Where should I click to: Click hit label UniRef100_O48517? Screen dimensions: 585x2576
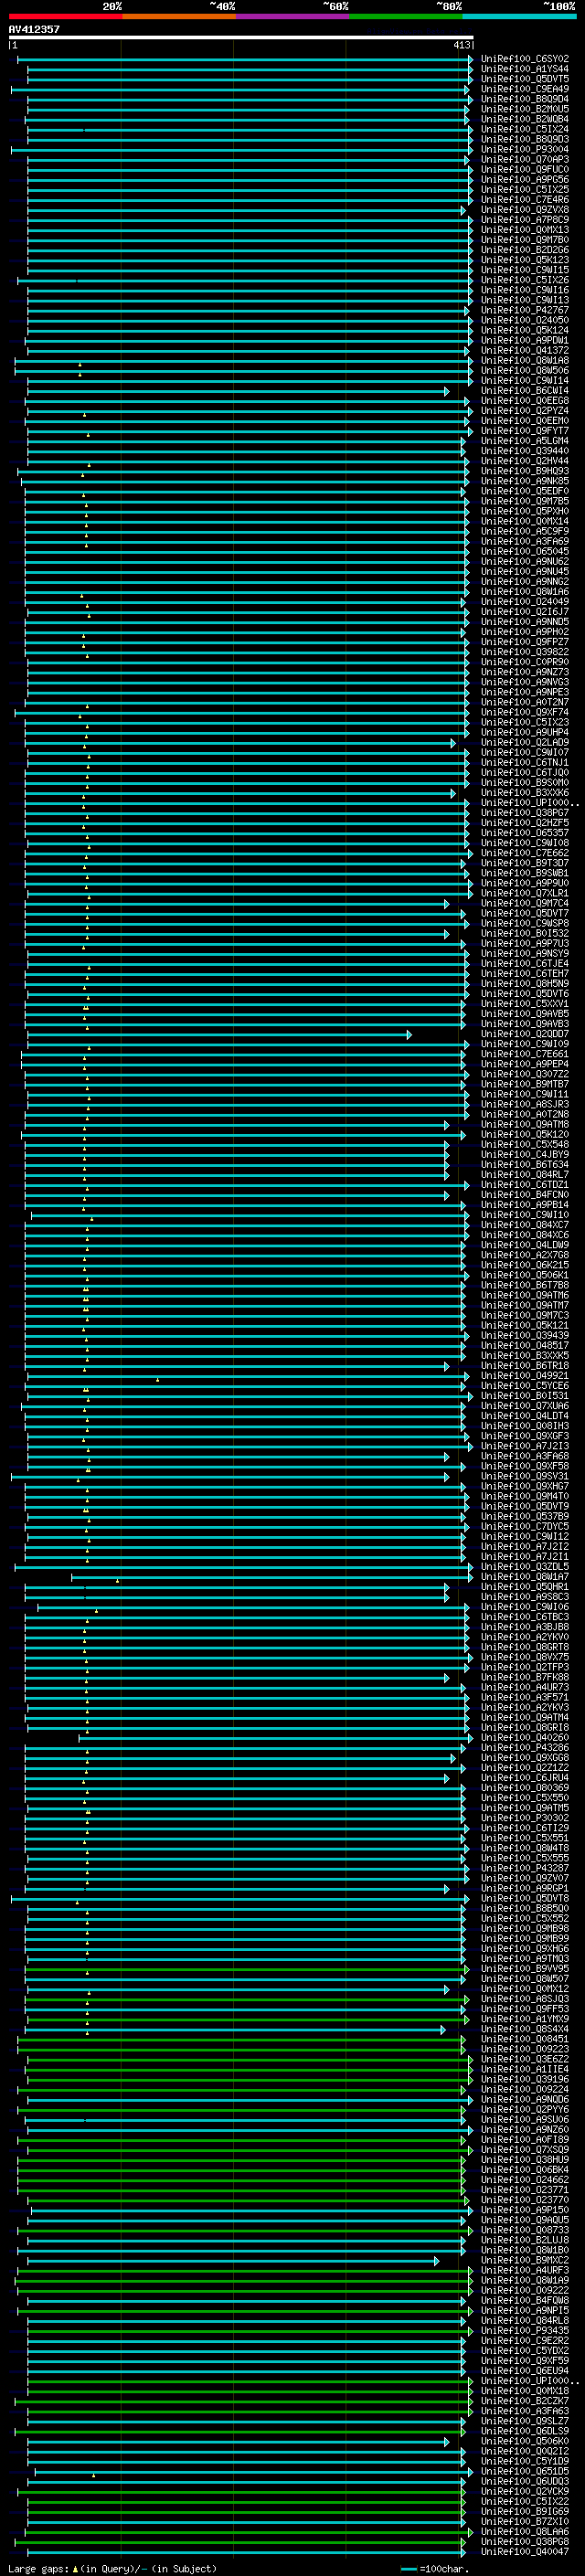click(524, 1346)
